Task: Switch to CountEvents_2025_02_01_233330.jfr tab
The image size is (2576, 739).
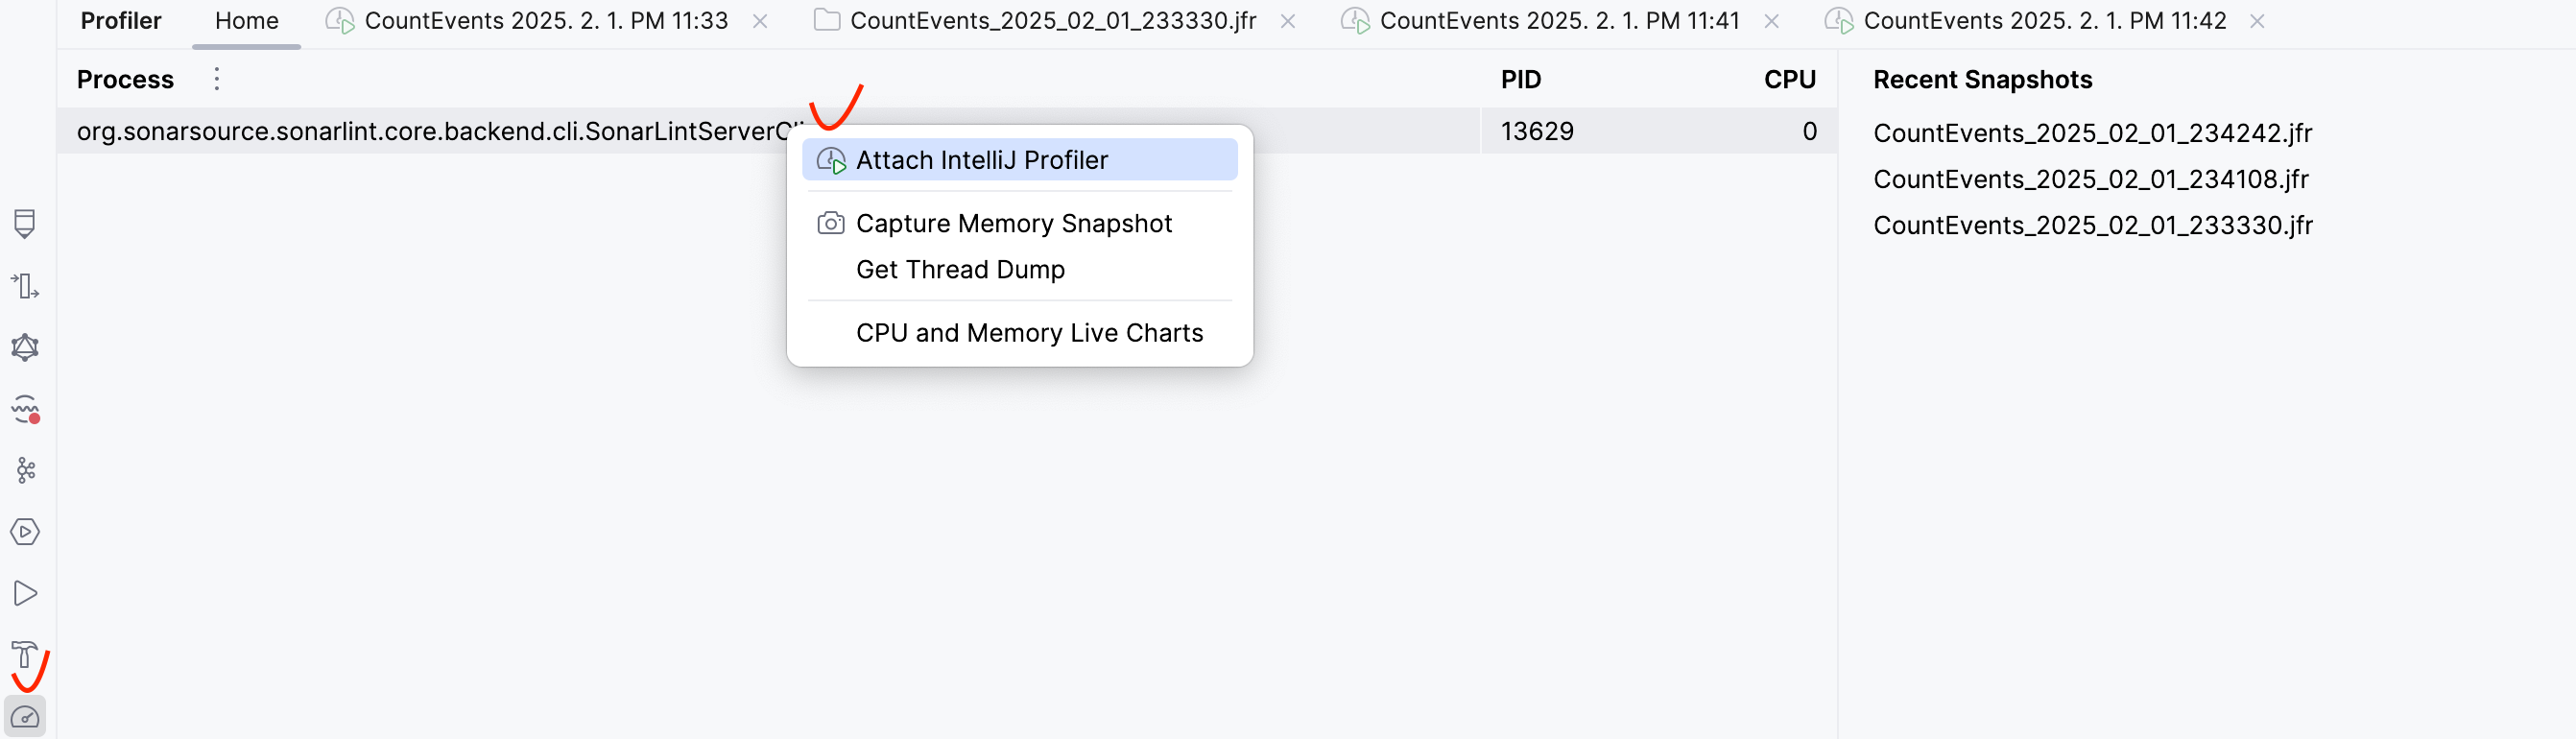Action: (1052, 21)
